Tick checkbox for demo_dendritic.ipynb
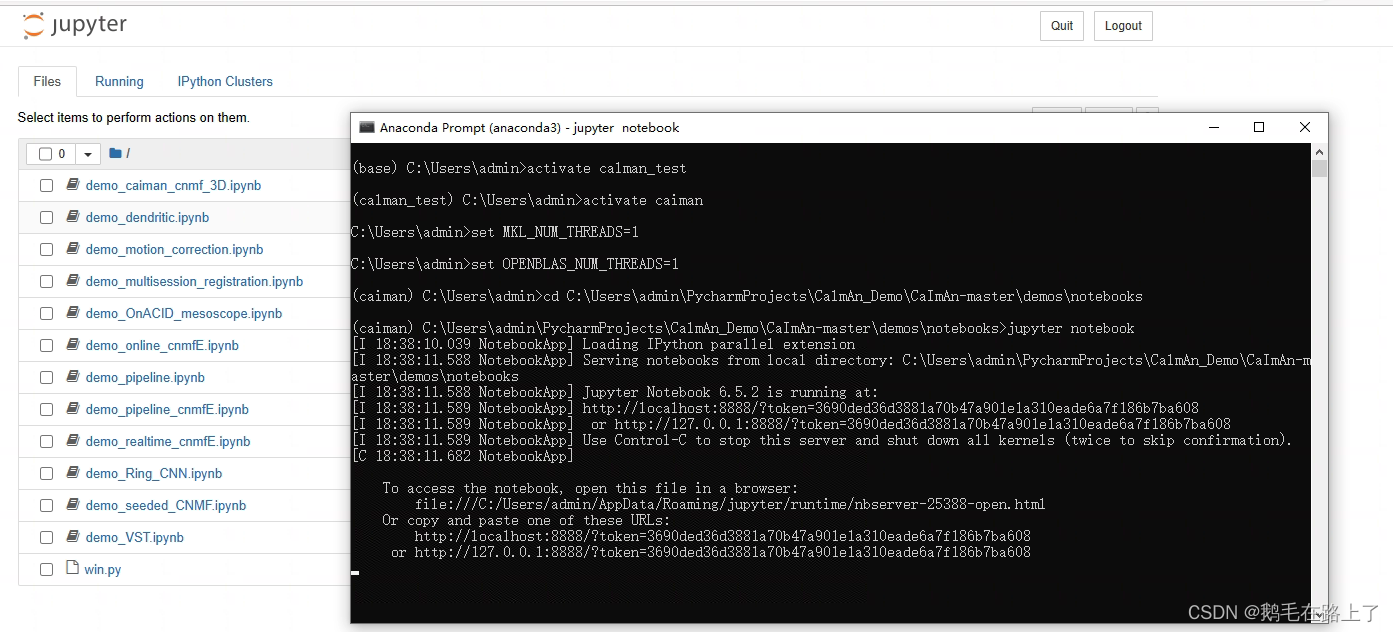This screenshot has height=632, width=1393. 46,218
